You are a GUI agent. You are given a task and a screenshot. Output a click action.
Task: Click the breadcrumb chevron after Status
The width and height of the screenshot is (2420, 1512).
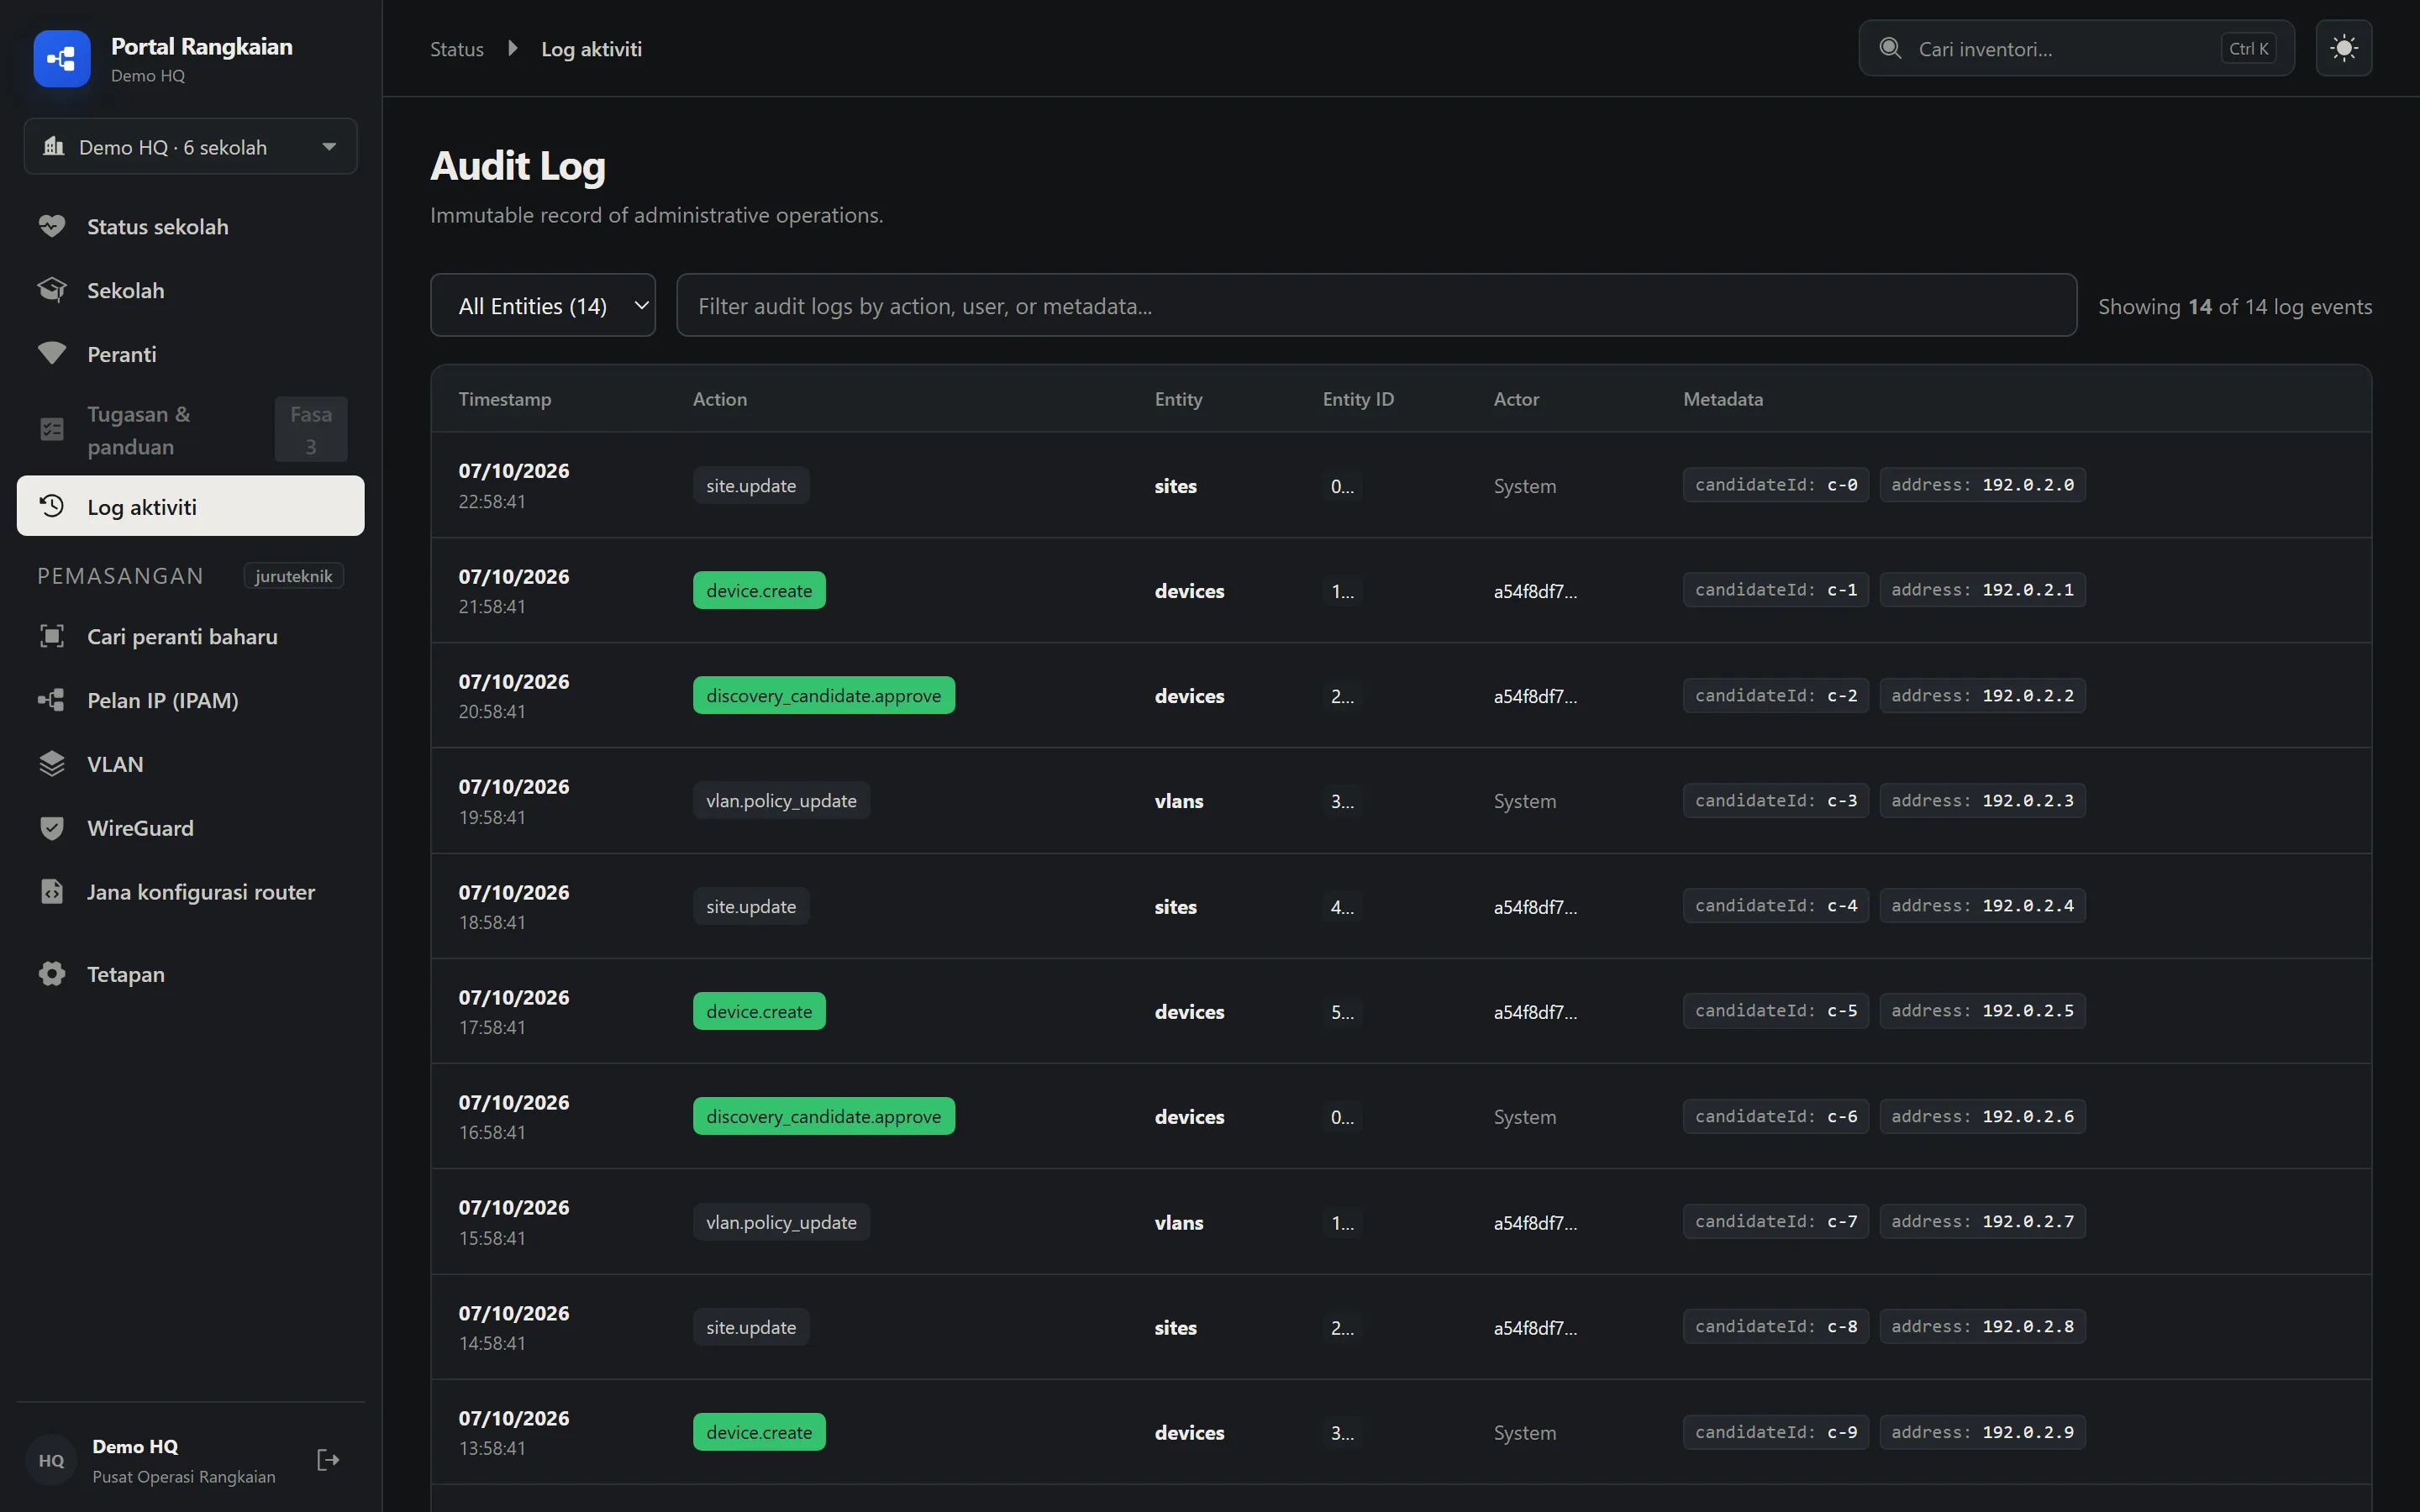click(513, 48)
